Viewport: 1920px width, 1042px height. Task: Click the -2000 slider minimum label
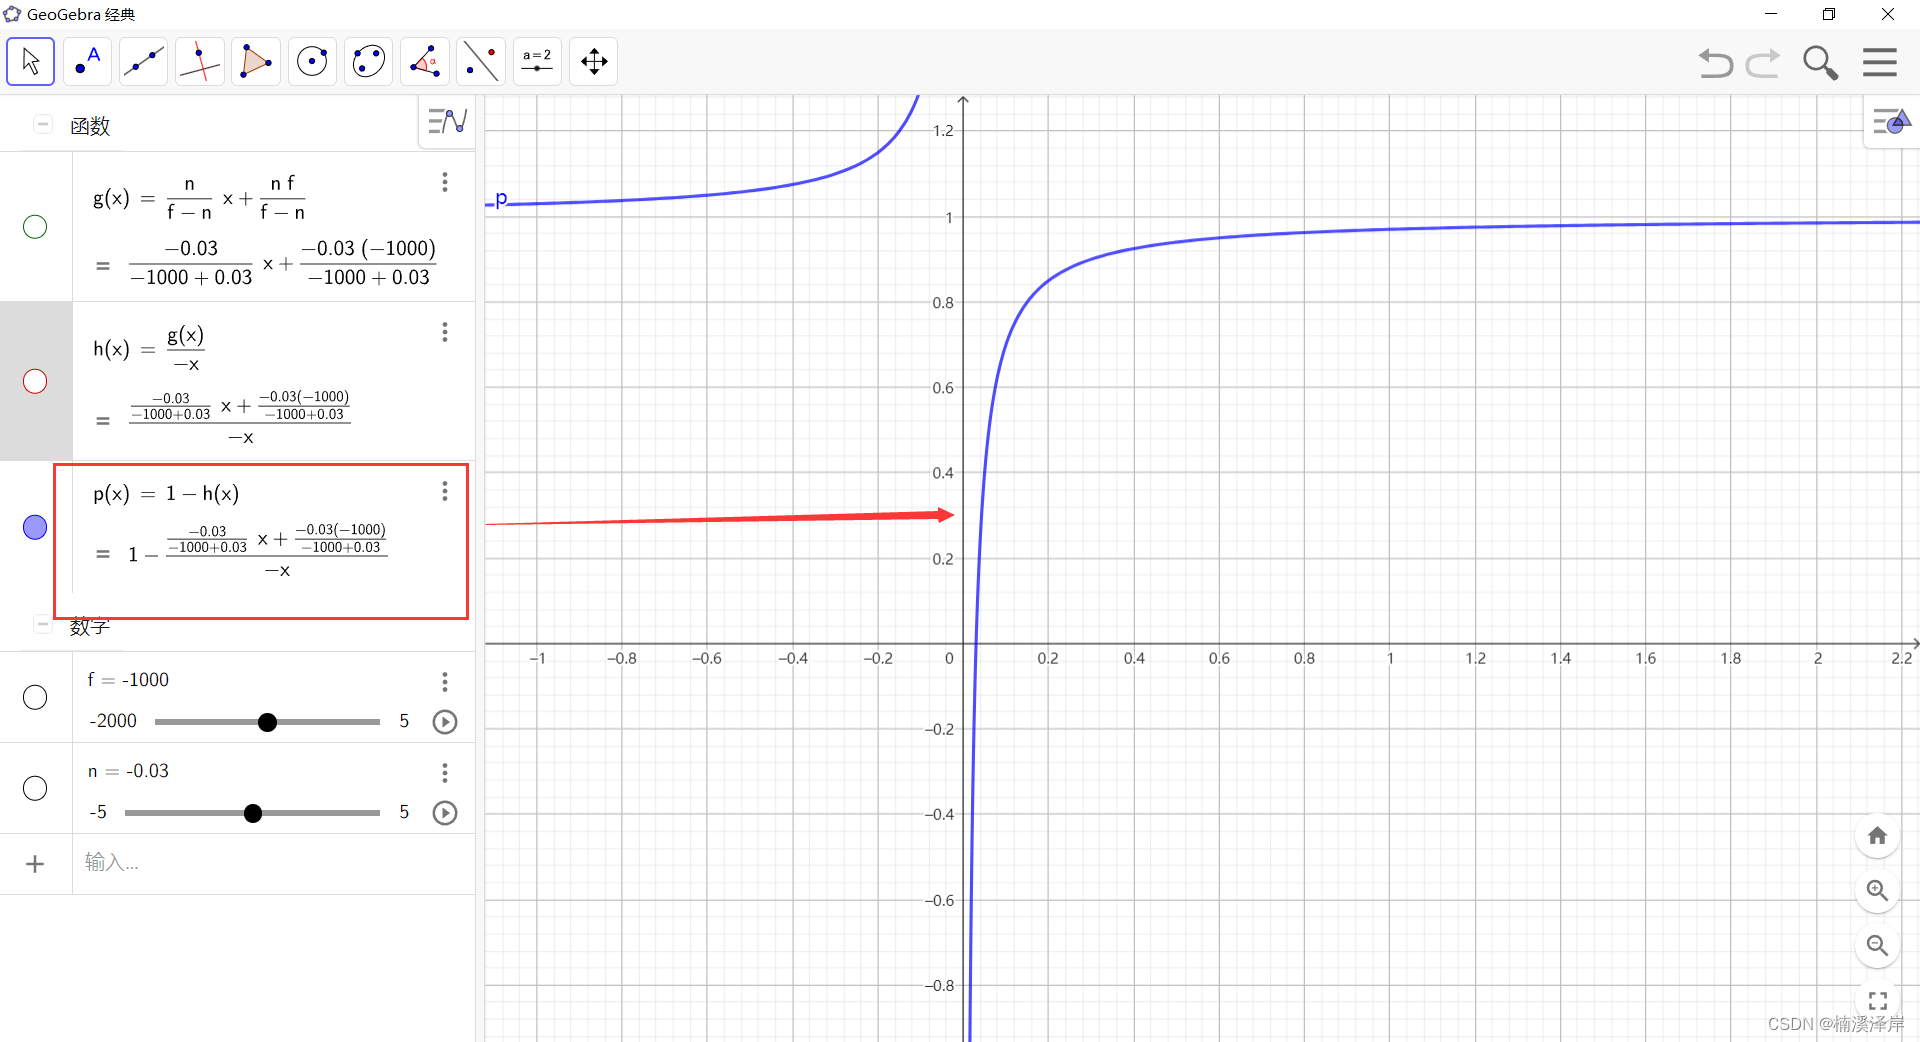(x=113, y=721)
